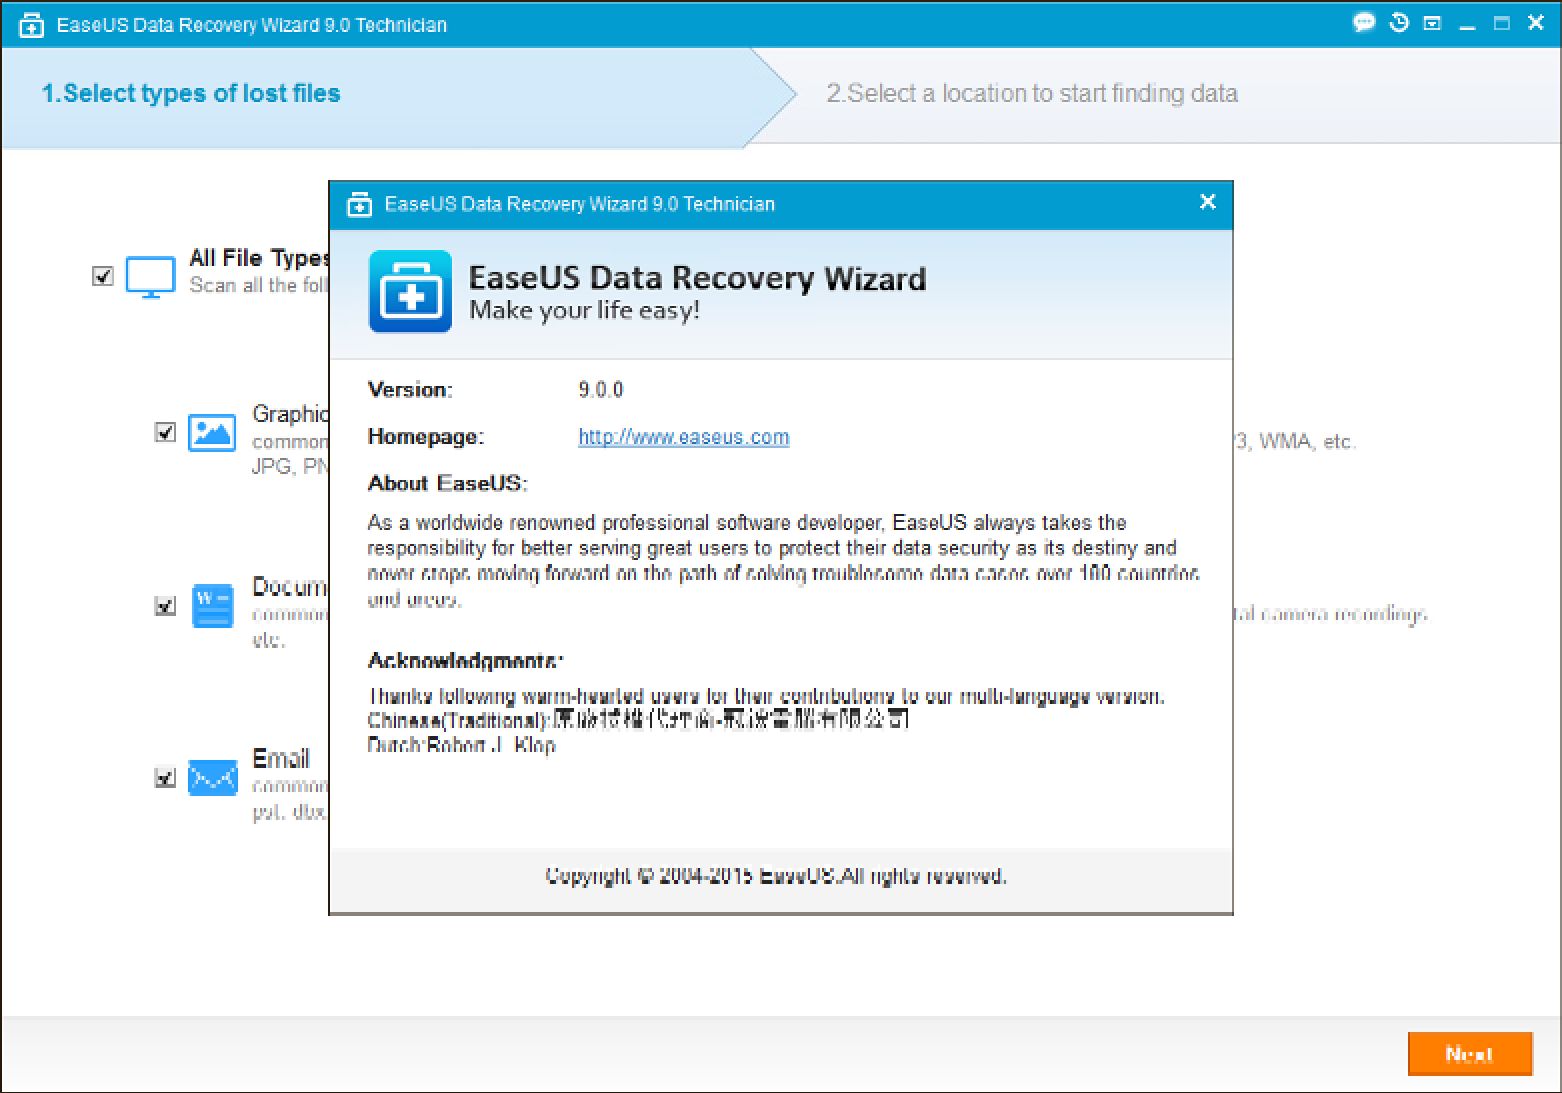Click the 'Make your life easy!' slogan
Viewport: 1562px width, 1093px height.
click(584, 310)
